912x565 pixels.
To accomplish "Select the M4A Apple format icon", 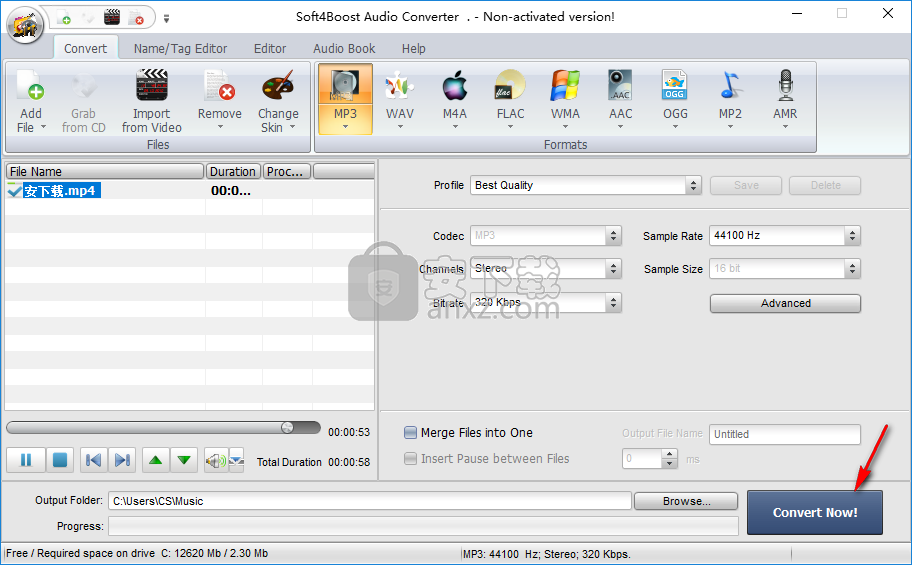I will click(x=455, y=86).
